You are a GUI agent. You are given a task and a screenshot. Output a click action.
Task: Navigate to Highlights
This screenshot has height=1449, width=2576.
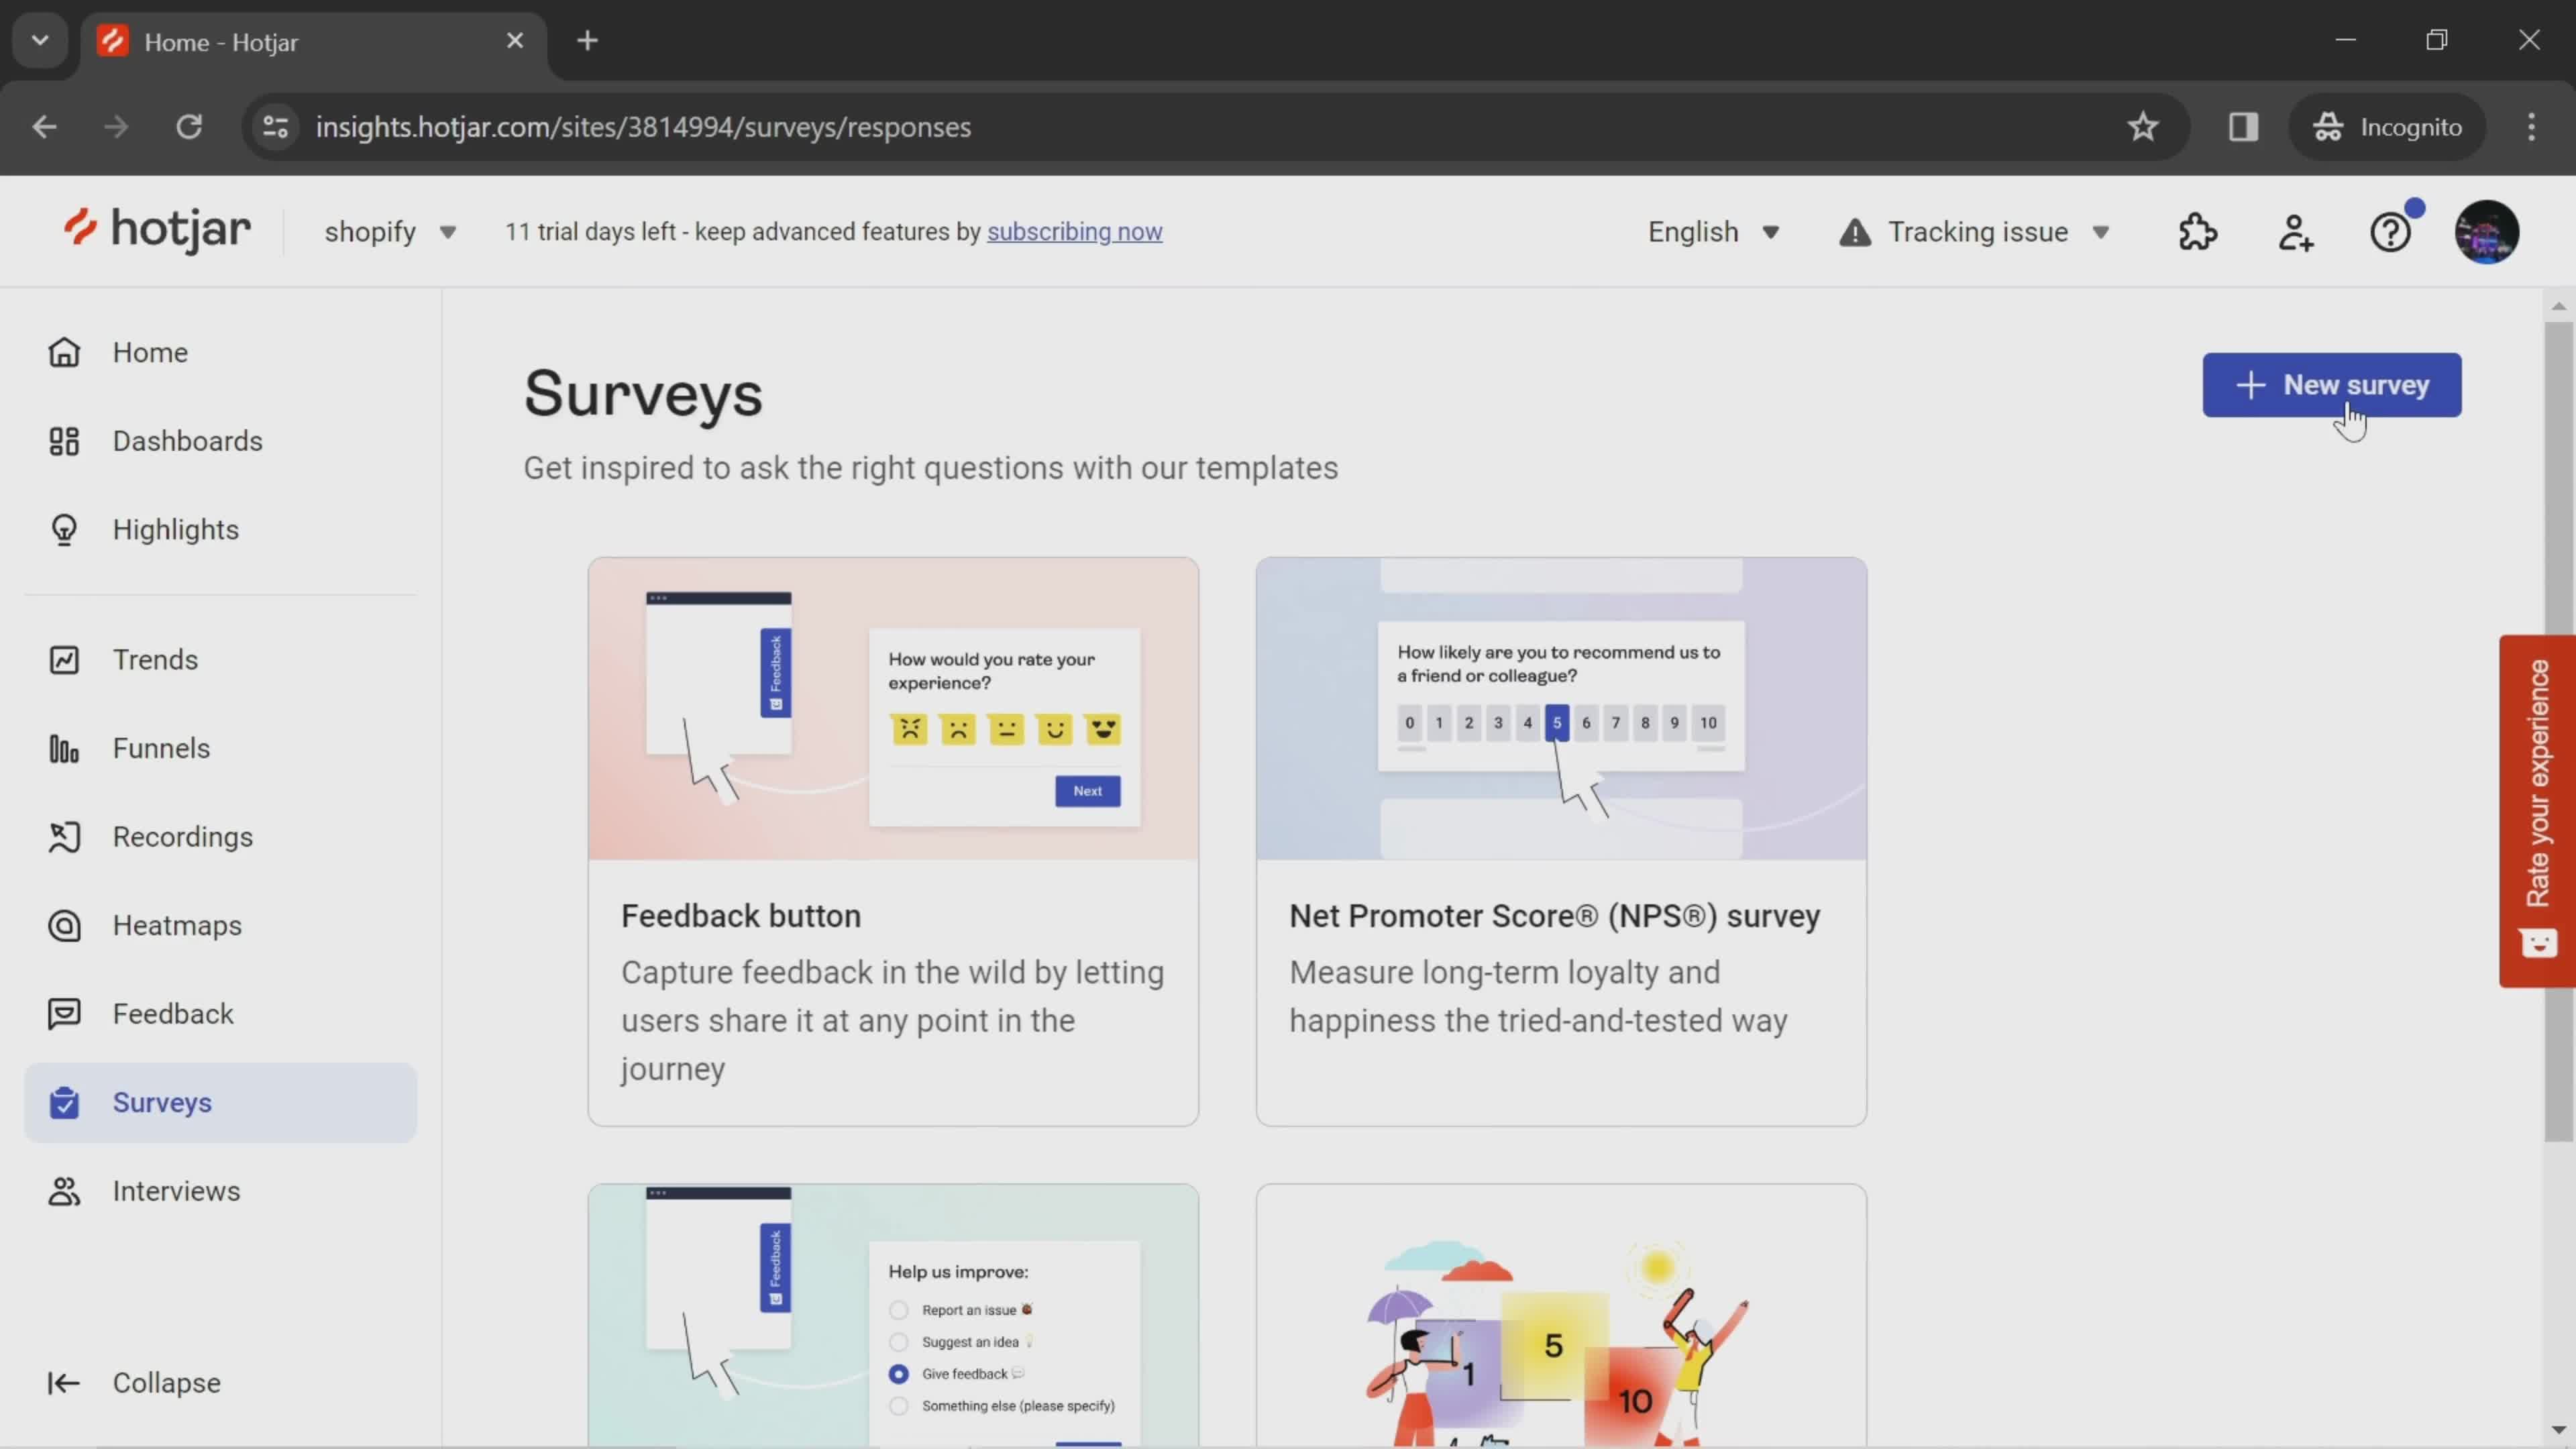pos(175,527)
